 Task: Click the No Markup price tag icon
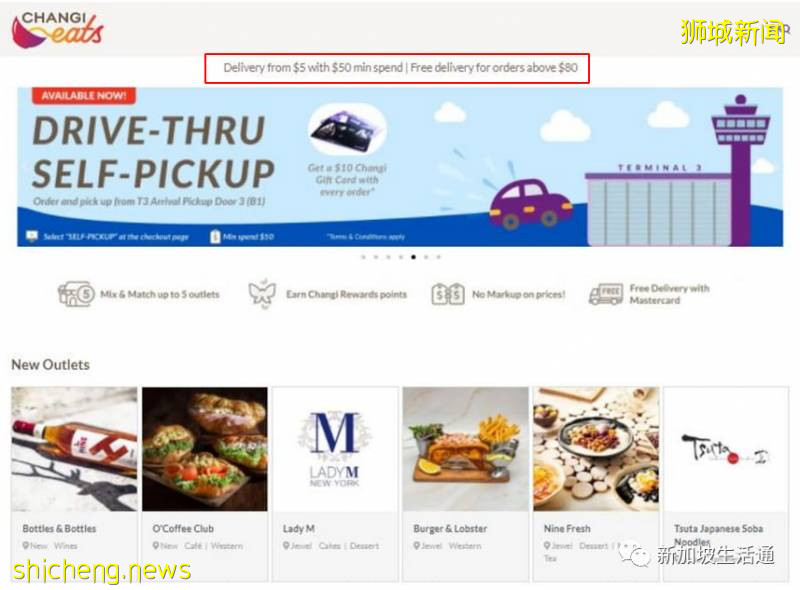click(447, 294)
